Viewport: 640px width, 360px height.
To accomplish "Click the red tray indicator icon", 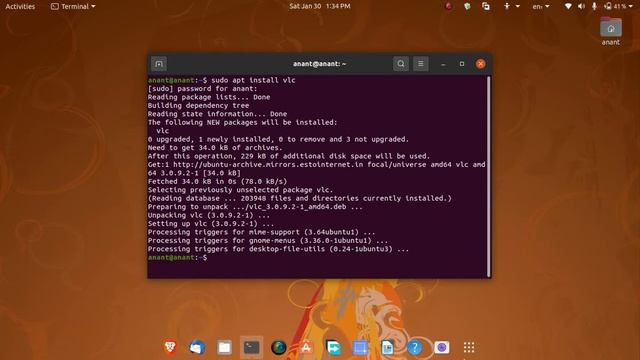I will tap(449, 6).
